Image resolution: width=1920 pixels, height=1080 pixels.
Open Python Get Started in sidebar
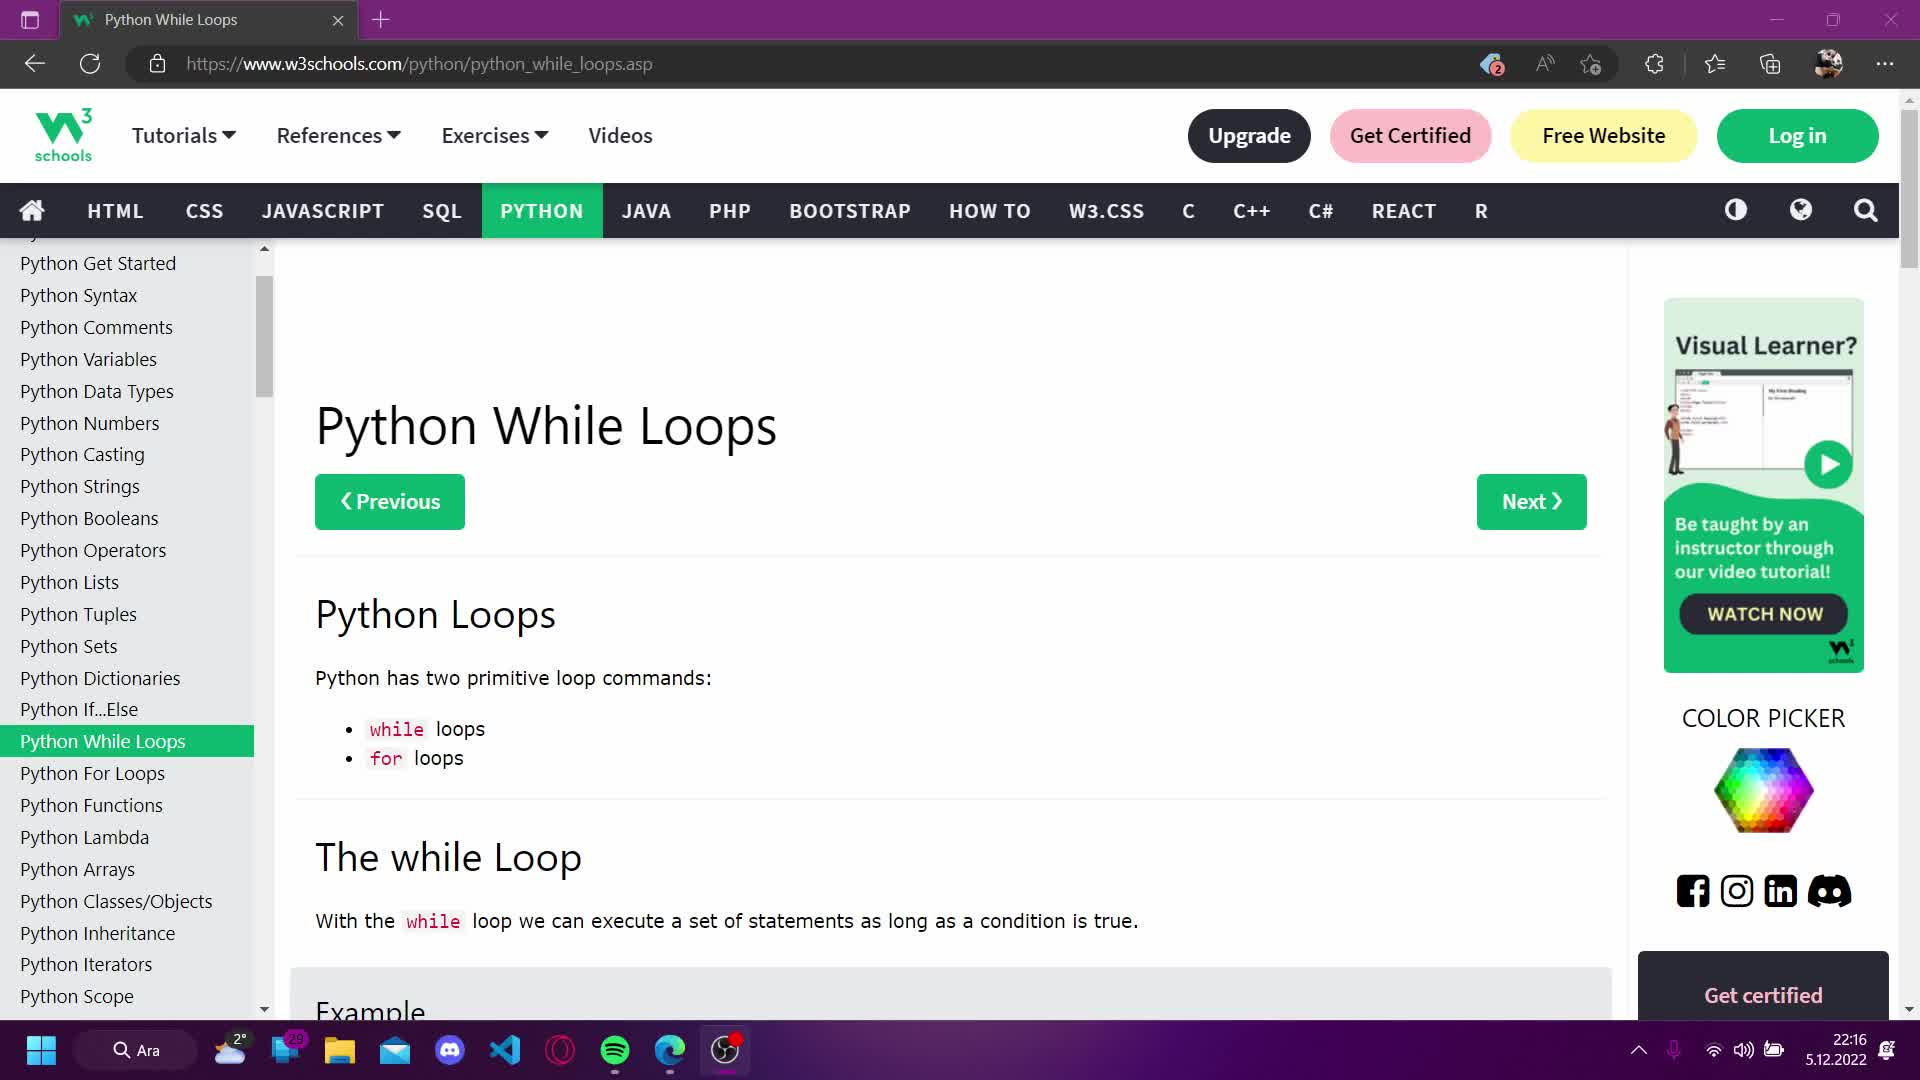pyautogui.click(x=127, y=263)
